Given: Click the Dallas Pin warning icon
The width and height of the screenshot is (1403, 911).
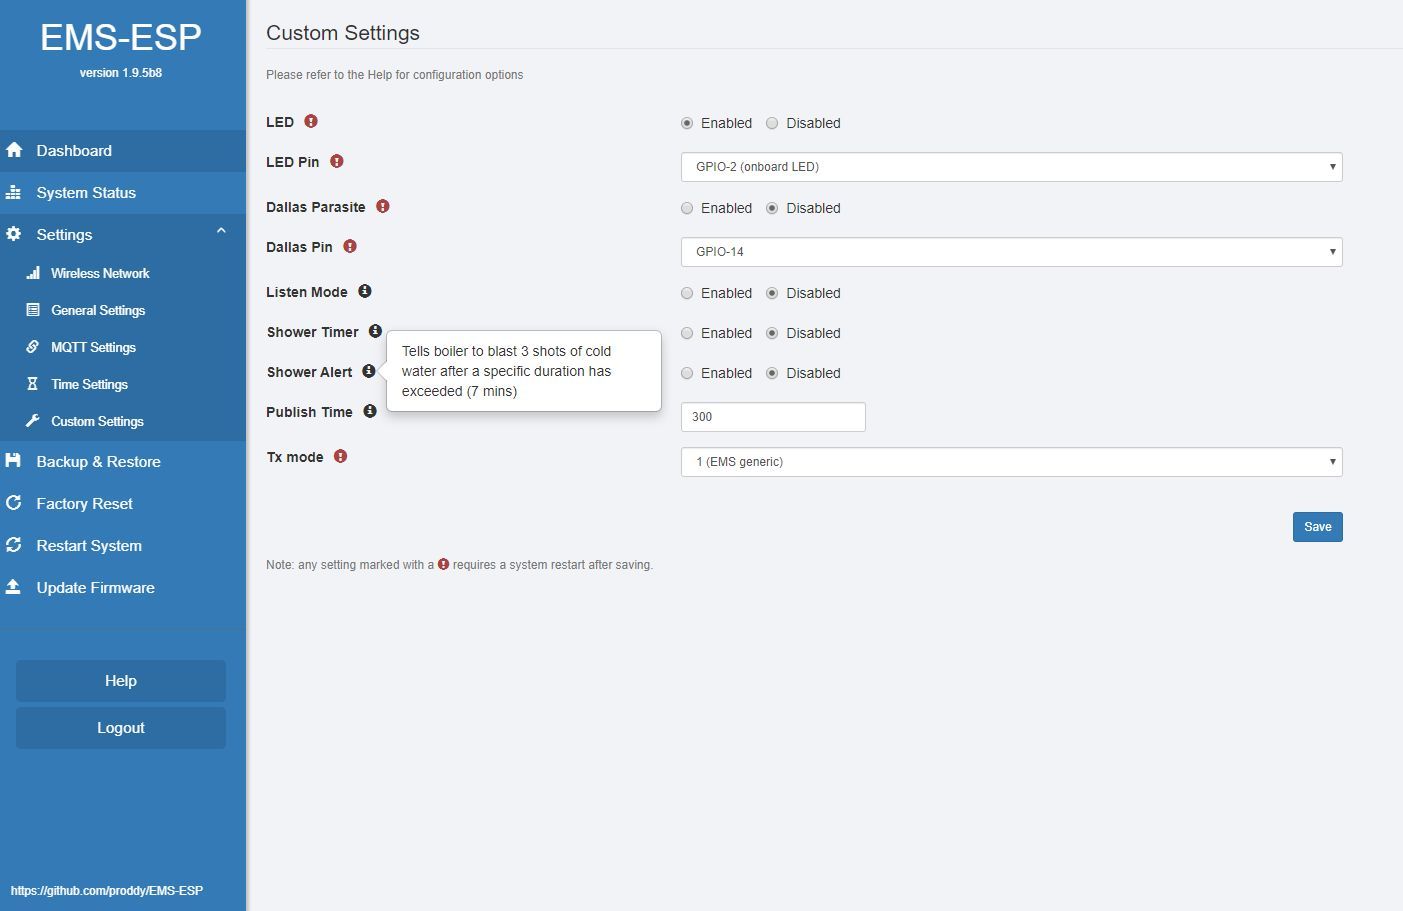Looking at the screenshot, I should pyautogui.click(x=350, y=246).
